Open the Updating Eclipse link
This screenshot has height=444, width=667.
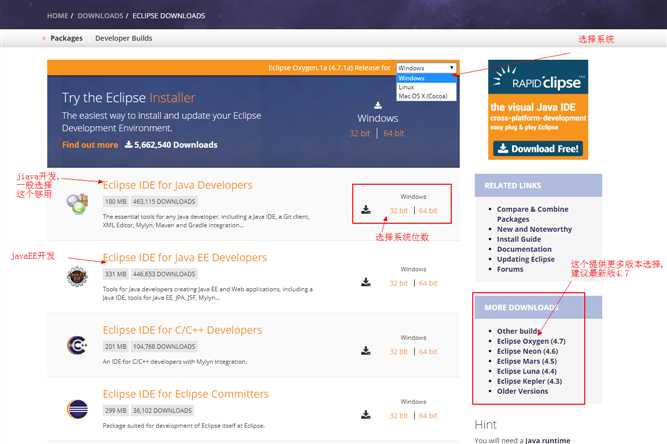coord(526,259)
